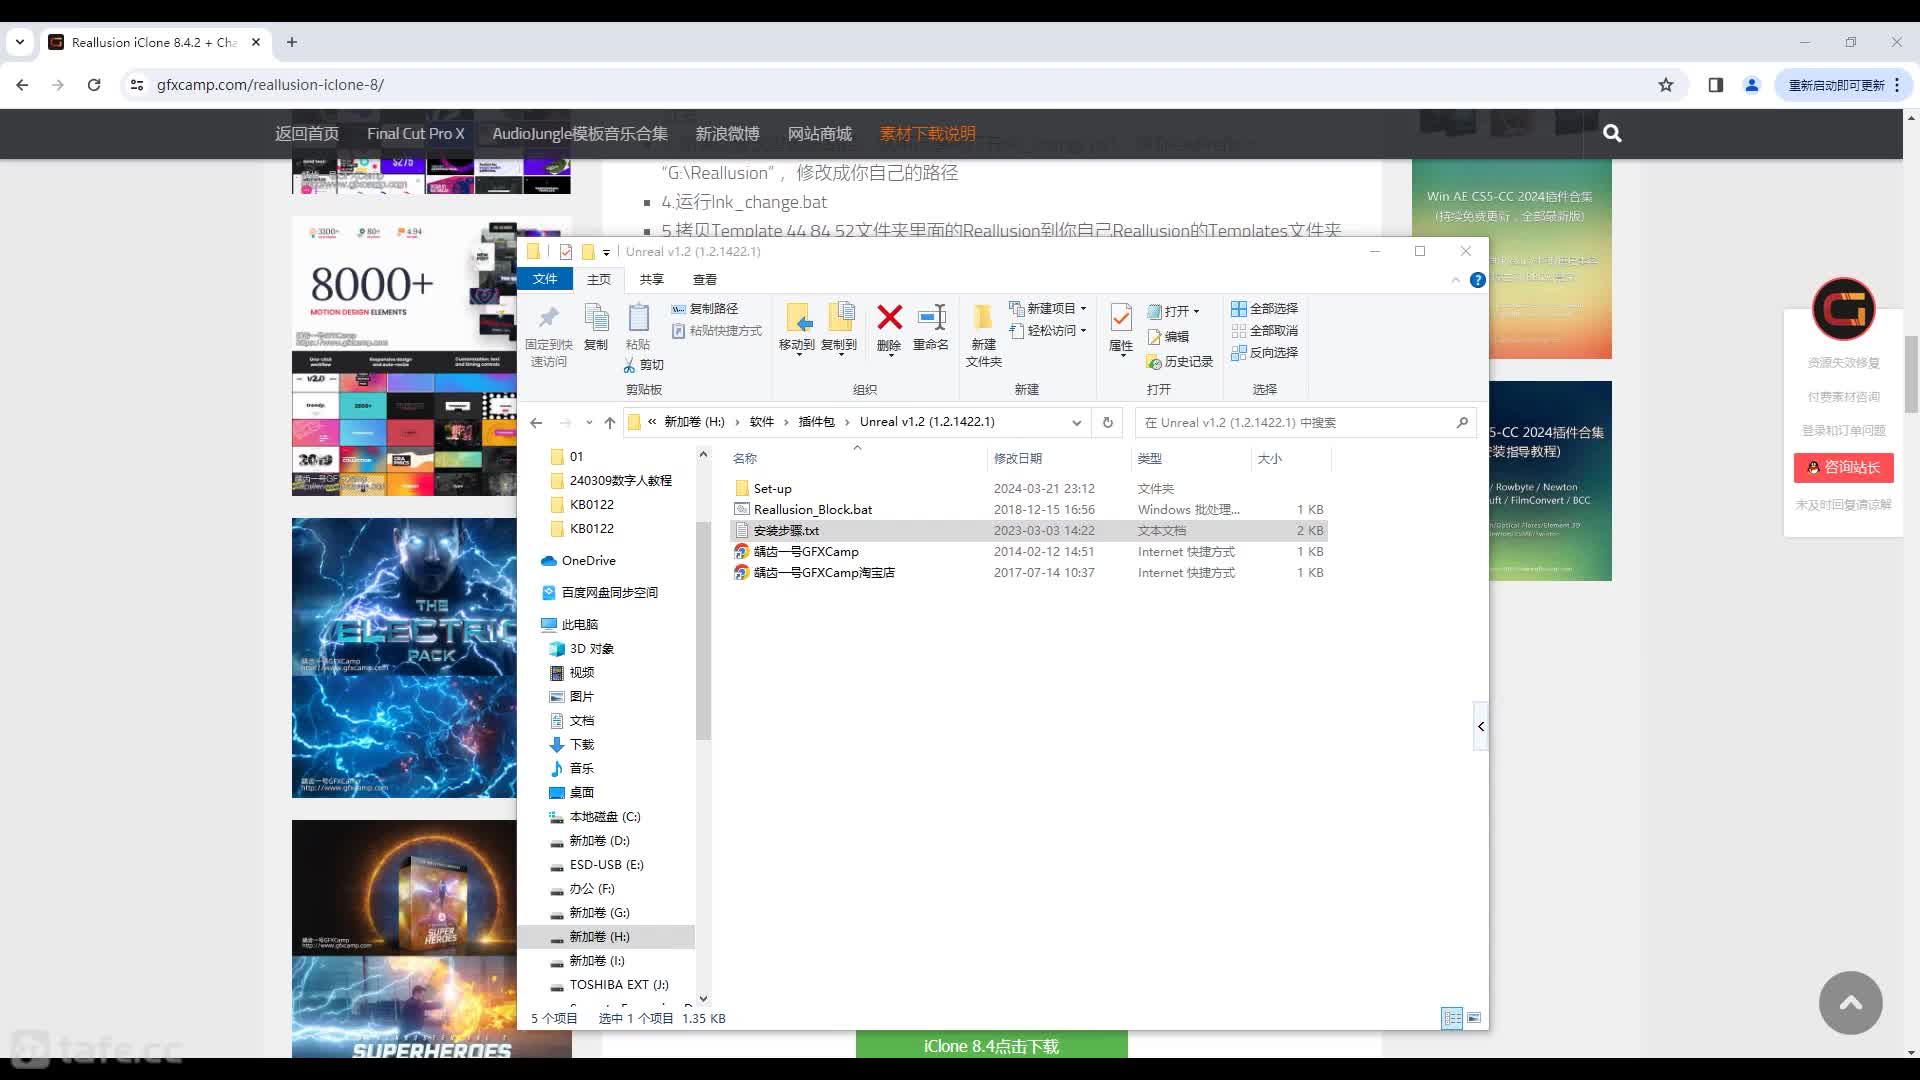Click browser reload button
Viewport: 1920px width, 1080px height.
94,85
